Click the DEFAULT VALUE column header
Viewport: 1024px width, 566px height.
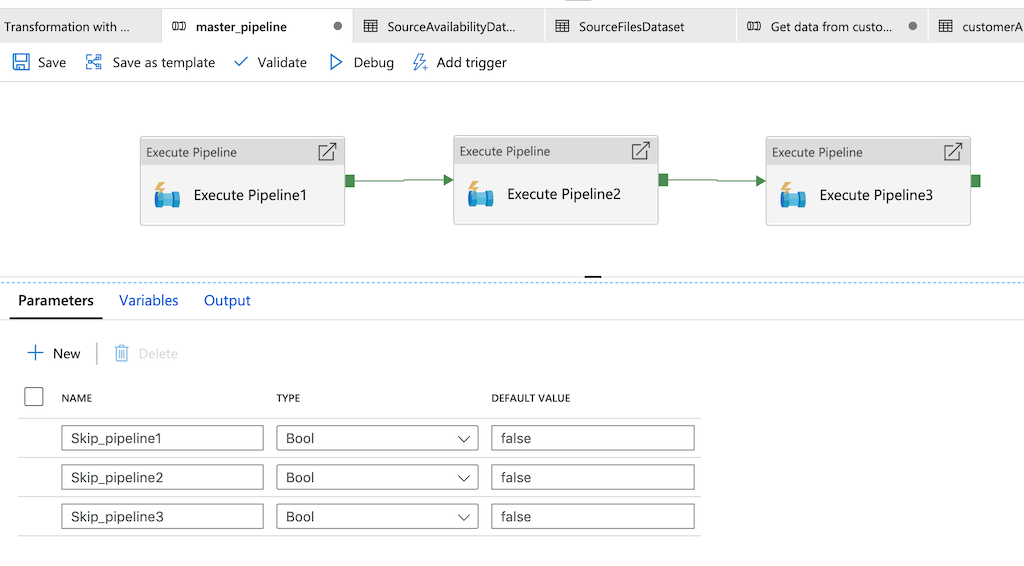[531, 398]
